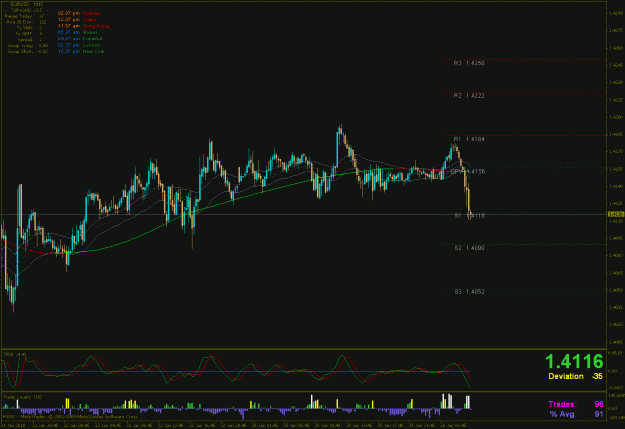Click the % Avg: 91 readout

[x=577, y=414]
